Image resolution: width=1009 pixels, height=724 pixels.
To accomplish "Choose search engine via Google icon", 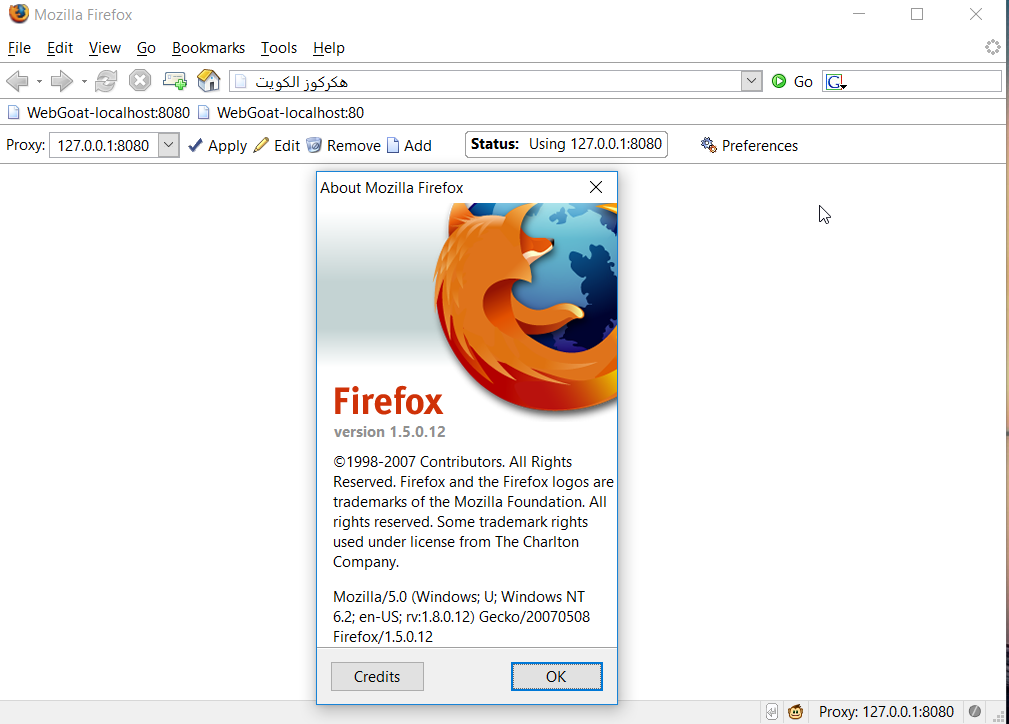I will click(x=836, y=82).
